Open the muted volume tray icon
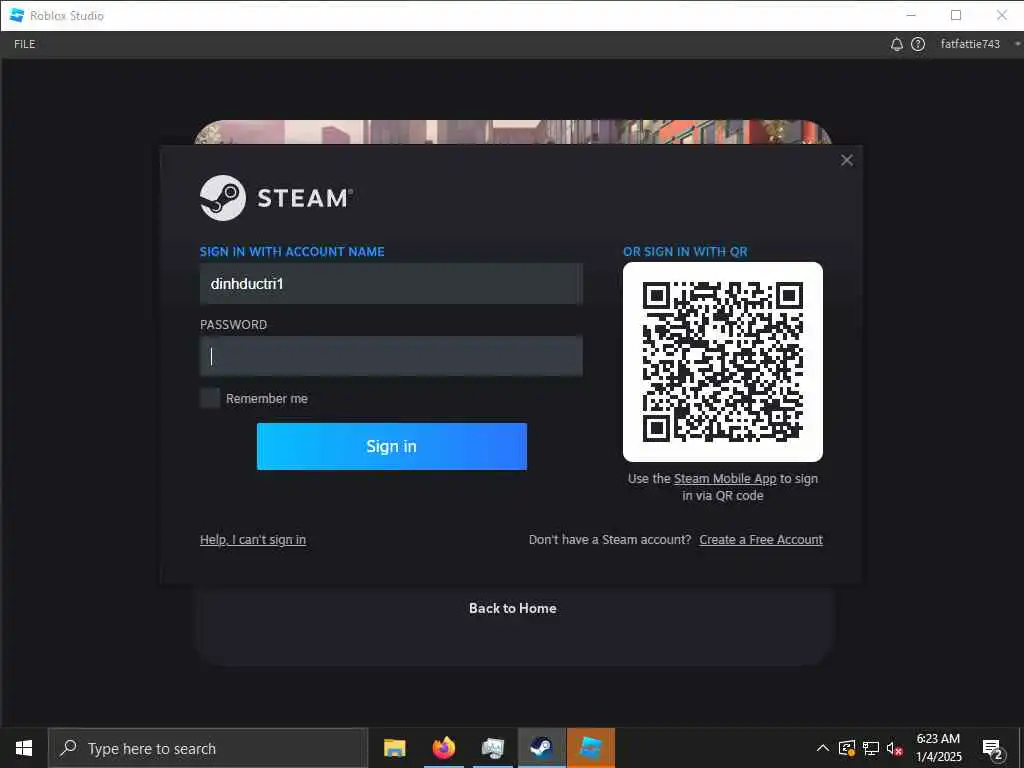The width and height of the screenshot is (1024, 768). point(895,748)
